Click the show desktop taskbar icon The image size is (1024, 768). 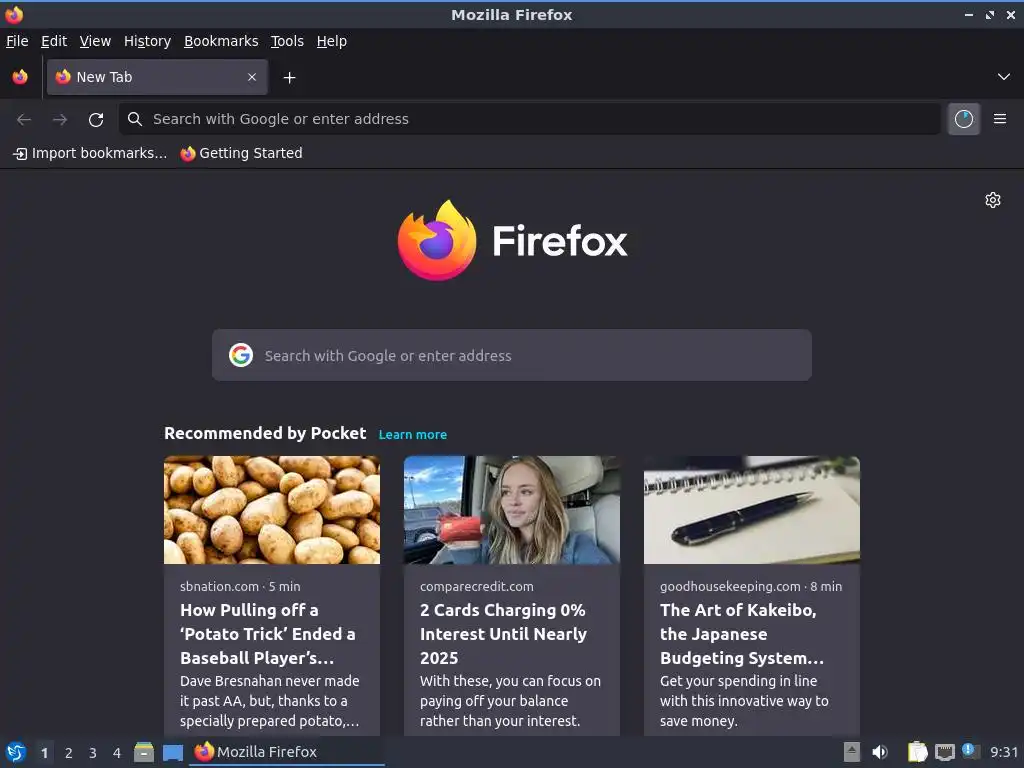(x=172, y=753)
